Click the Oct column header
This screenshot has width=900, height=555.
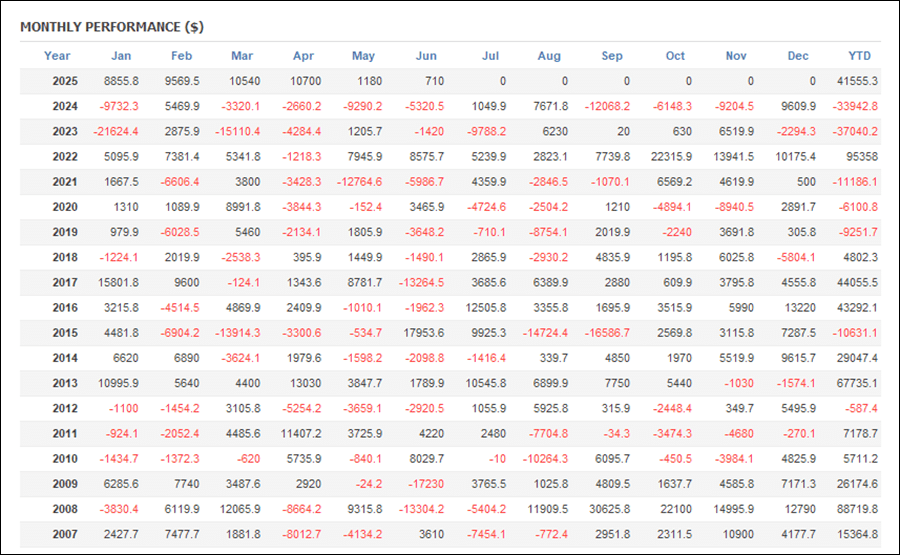(675, 56)
